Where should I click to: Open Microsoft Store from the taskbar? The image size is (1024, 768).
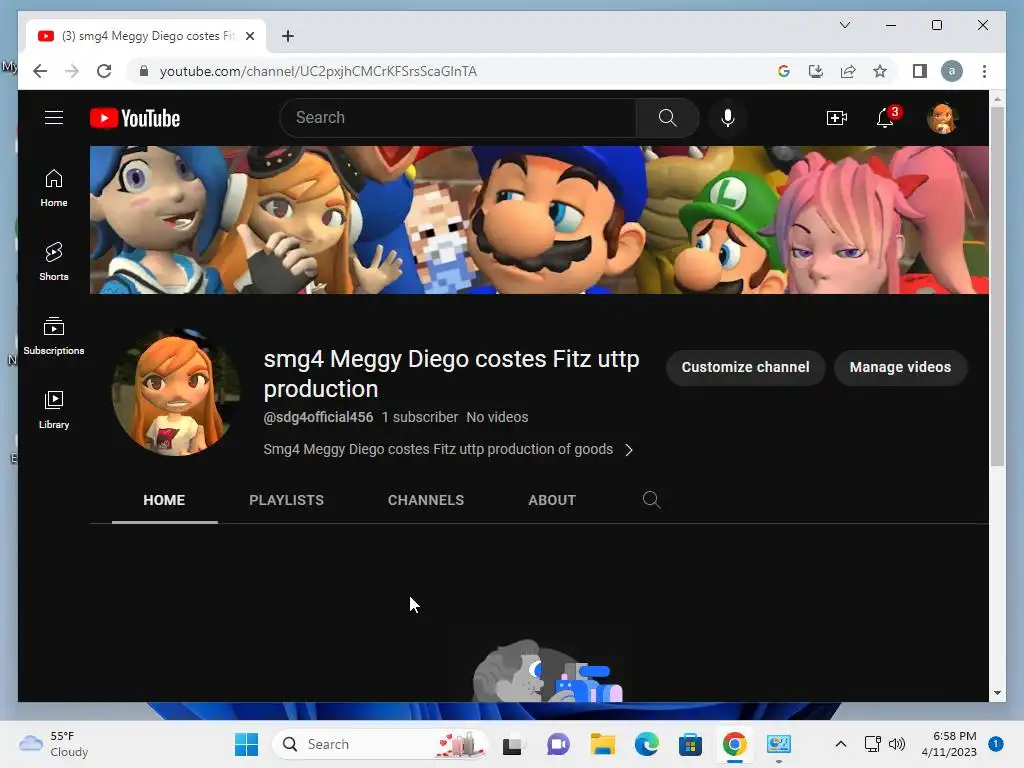(x=690, y=744)
